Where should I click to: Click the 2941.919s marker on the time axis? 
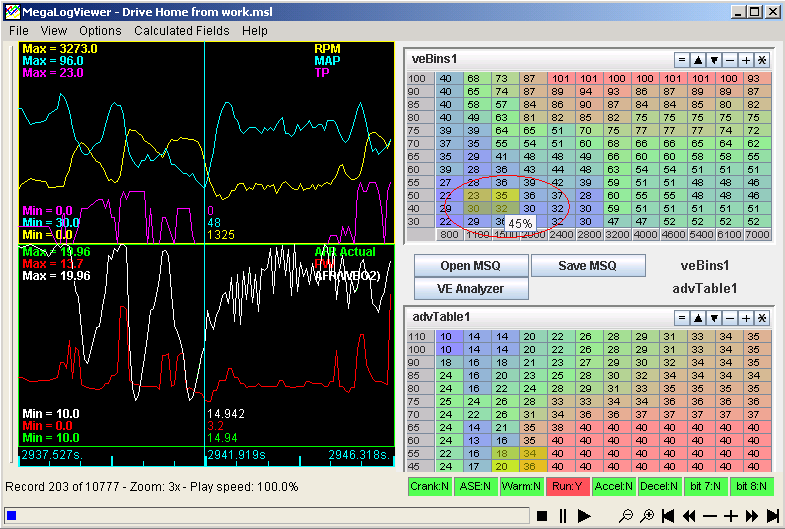point(236,455)
